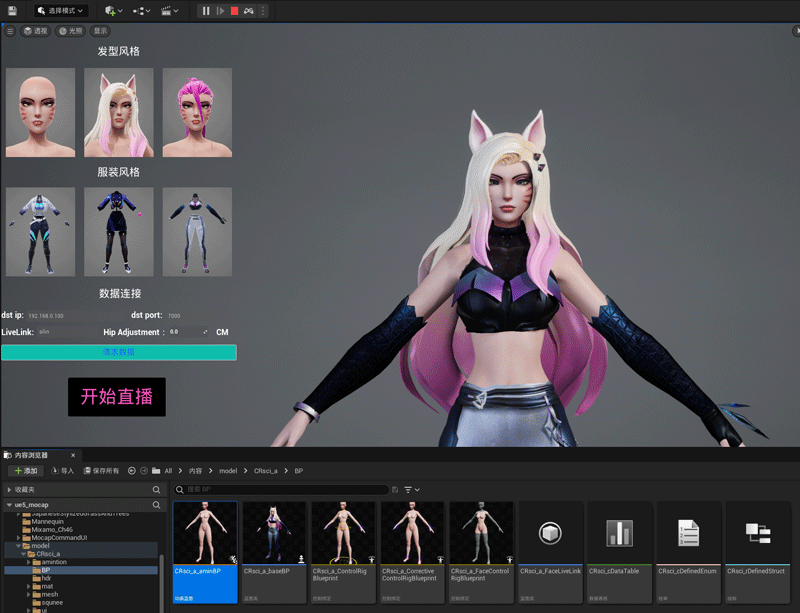Go back with the content browser history arrow
This screenshot has width=800, height=613.
[132, 471]
